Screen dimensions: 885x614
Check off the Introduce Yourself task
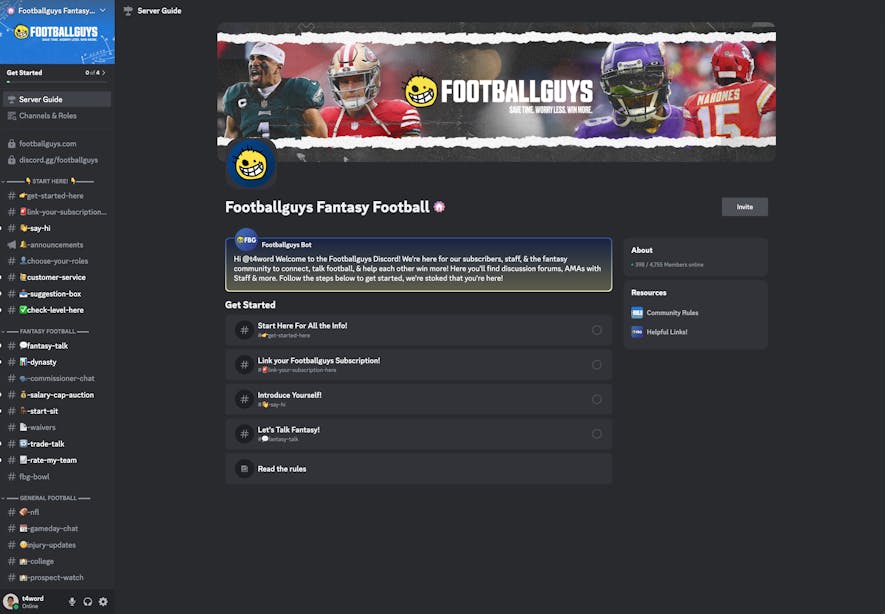click(x=597, y=400)
